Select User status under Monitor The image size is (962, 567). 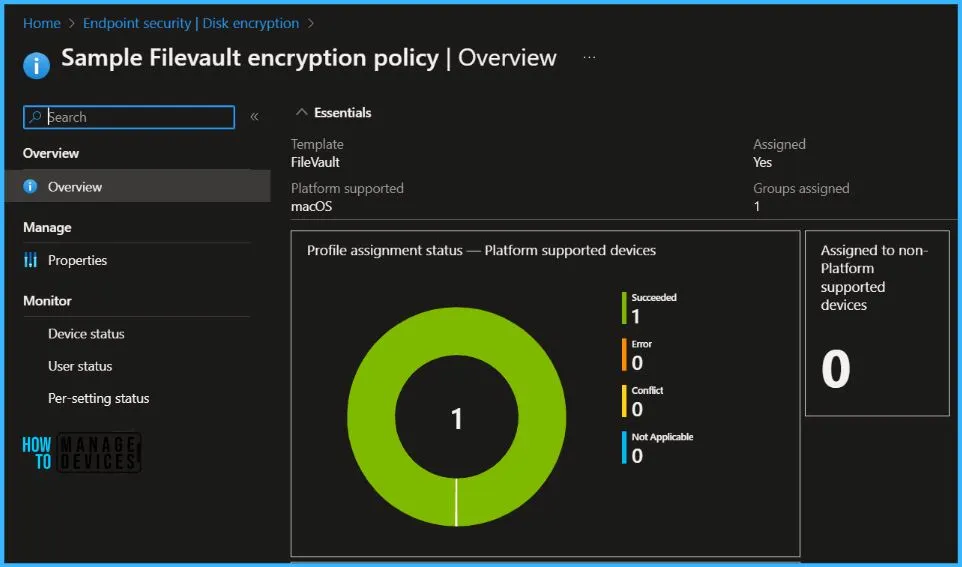(x=80, y=366)
